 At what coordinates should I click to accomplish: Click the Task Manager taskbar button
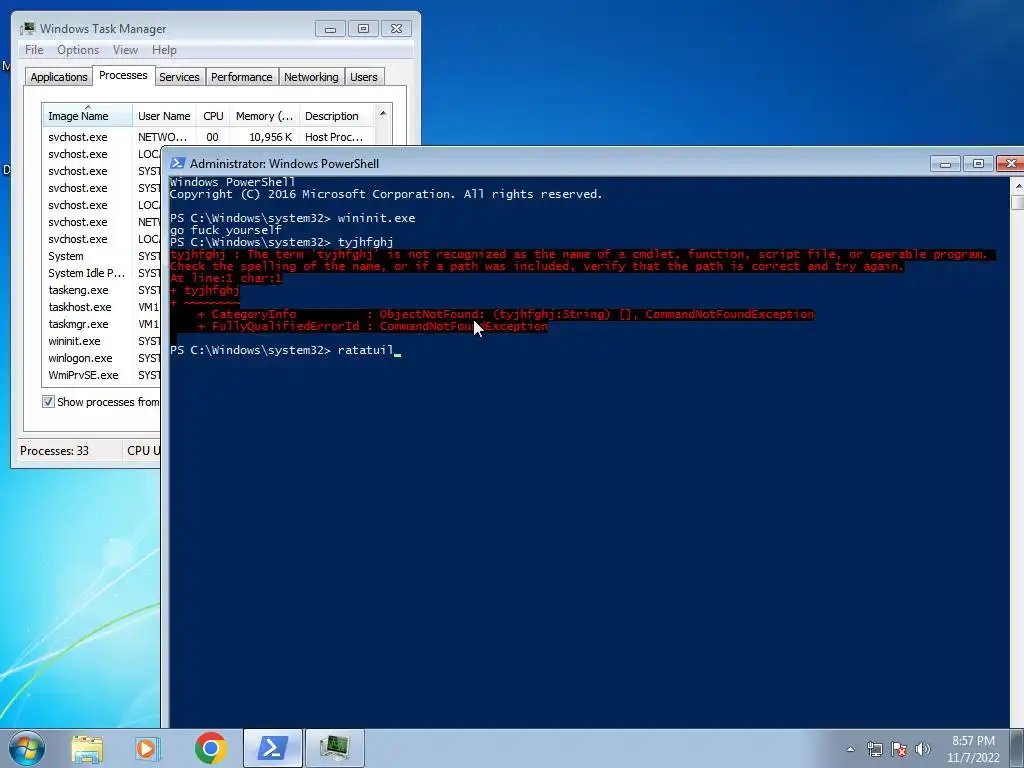334,748
